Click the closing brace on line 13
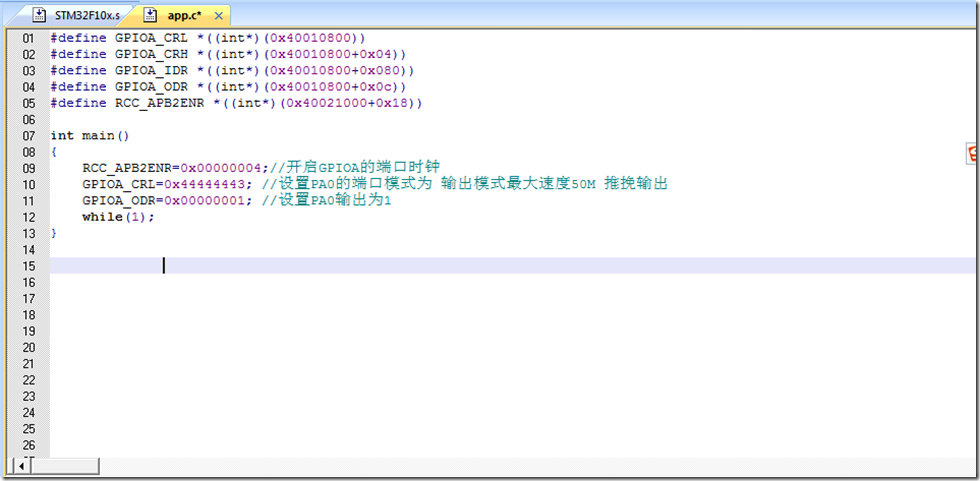980x481 pixels. 54,233
